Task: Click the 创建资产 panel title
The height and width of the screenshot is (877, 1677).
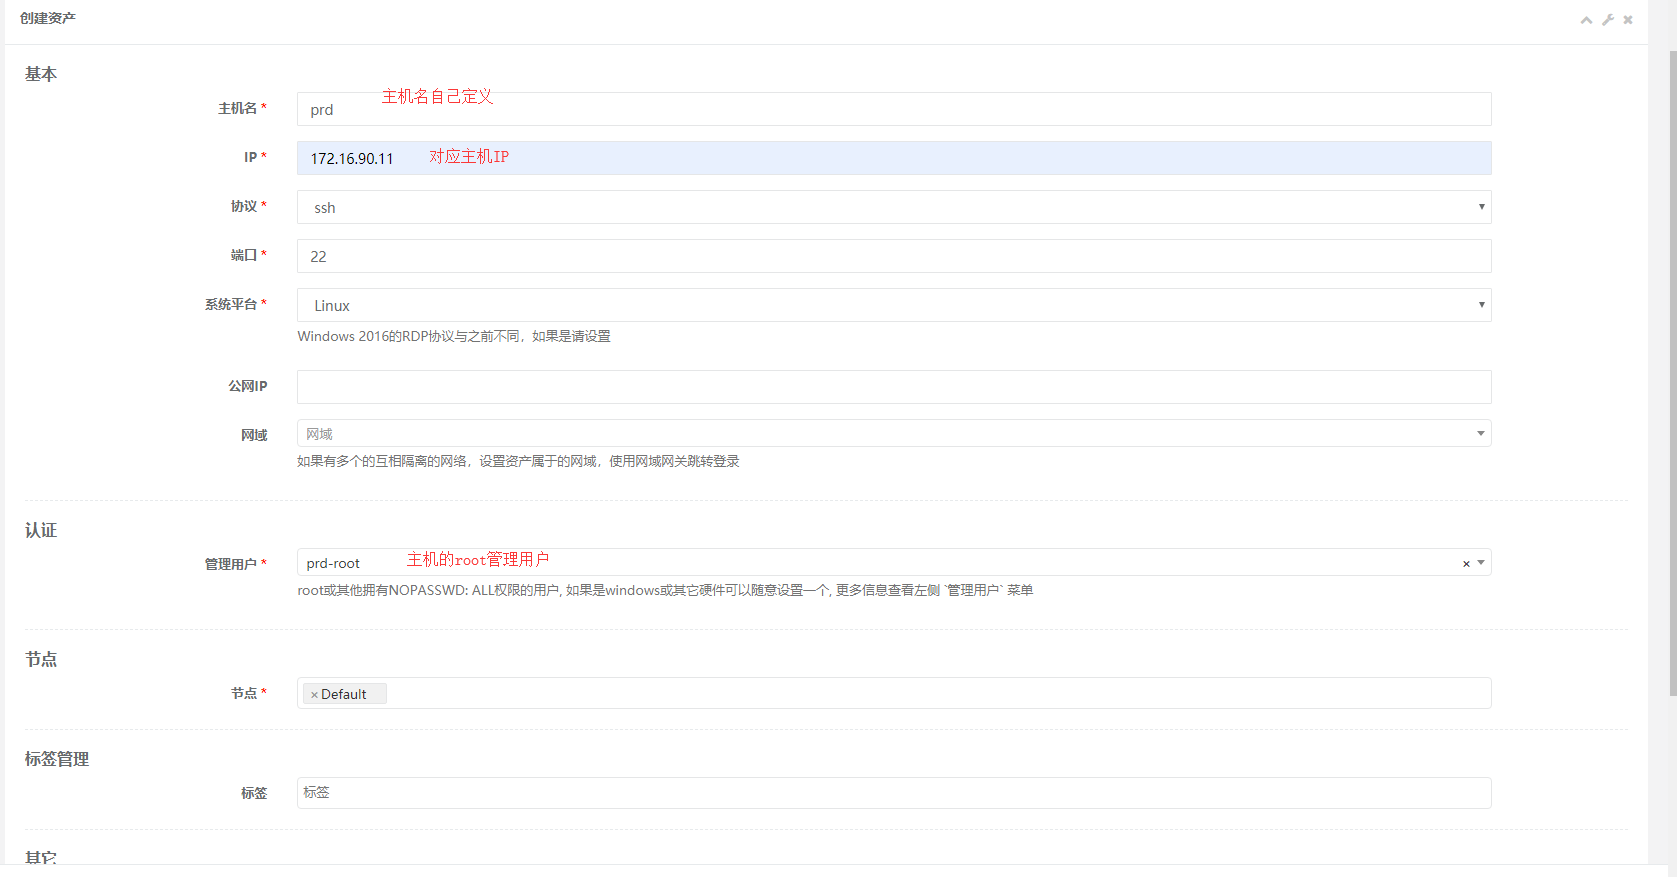Action: [48, 18]
